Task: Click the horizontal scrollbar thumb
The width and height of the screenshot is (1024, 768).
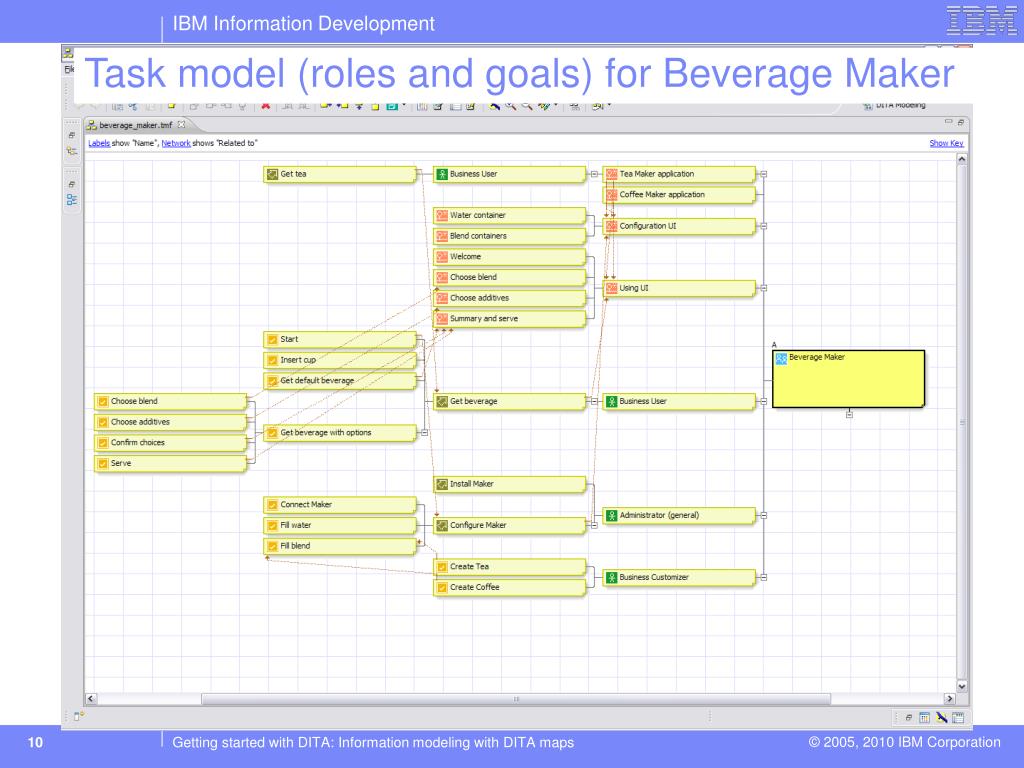Action: (516, 699)
